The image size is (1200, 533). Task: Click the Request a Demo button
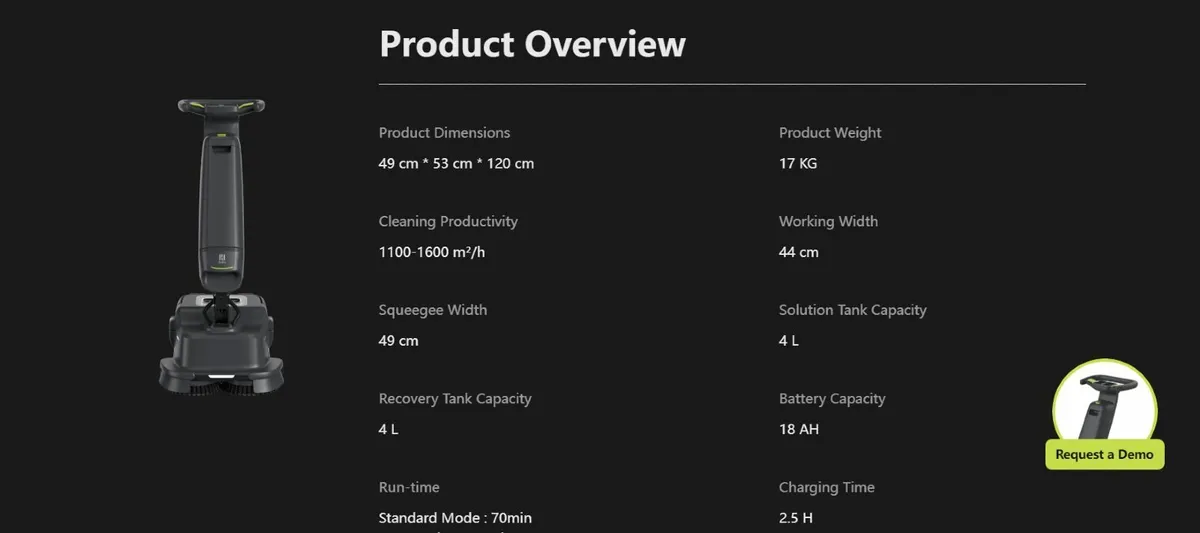point(1104,454)
